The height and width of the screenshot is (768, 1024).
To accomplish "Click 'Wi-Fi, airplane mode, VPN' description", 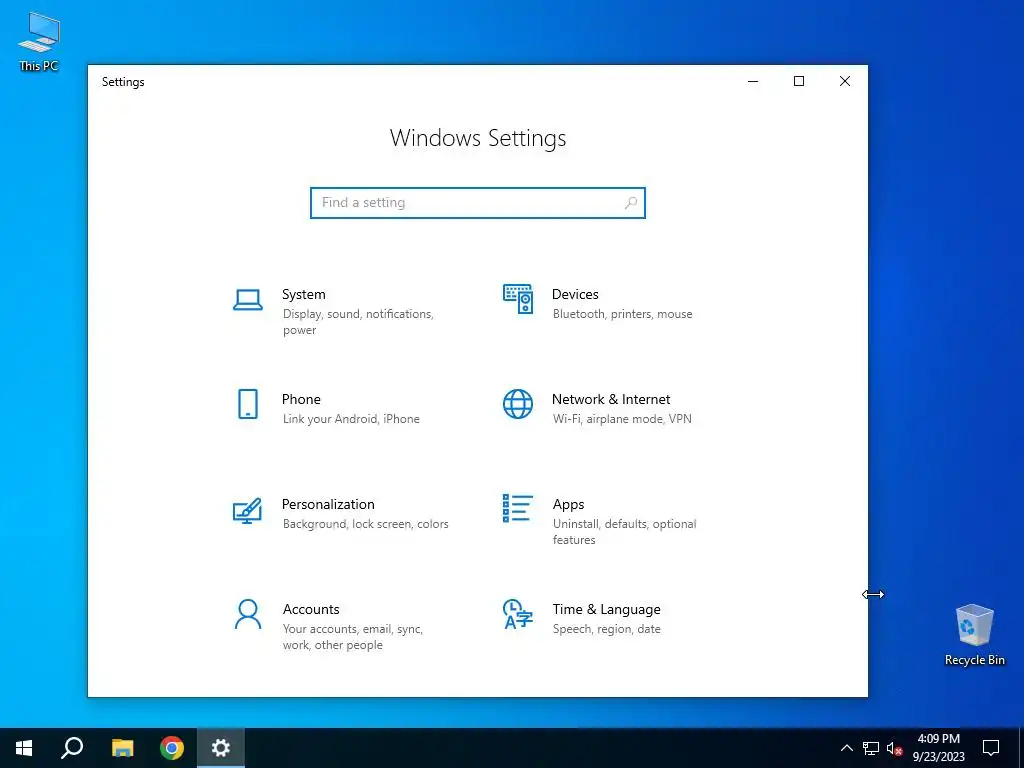I will pos(622,419).
